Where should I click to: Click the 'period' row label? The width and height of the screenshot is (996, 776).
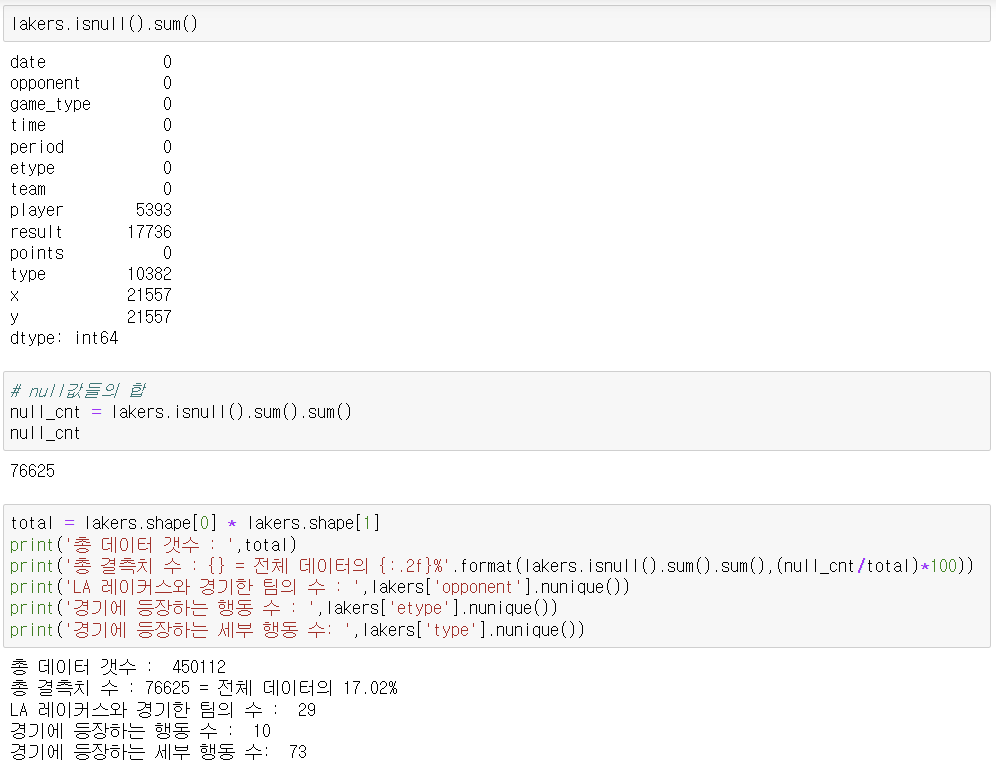[37, 147]
